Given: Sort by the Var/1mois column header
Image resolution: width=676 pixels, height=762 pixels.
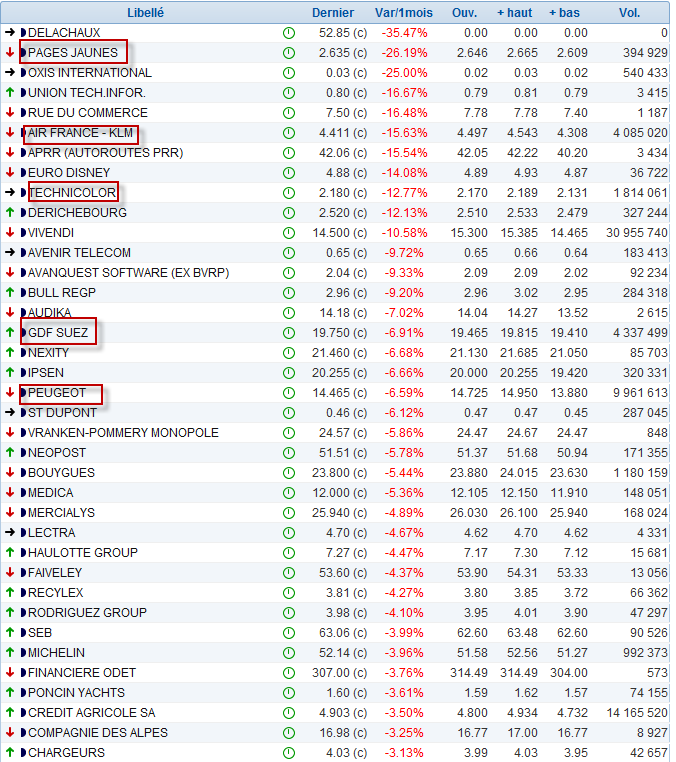Looking at the screenshot, I should [x=404, y=13].
